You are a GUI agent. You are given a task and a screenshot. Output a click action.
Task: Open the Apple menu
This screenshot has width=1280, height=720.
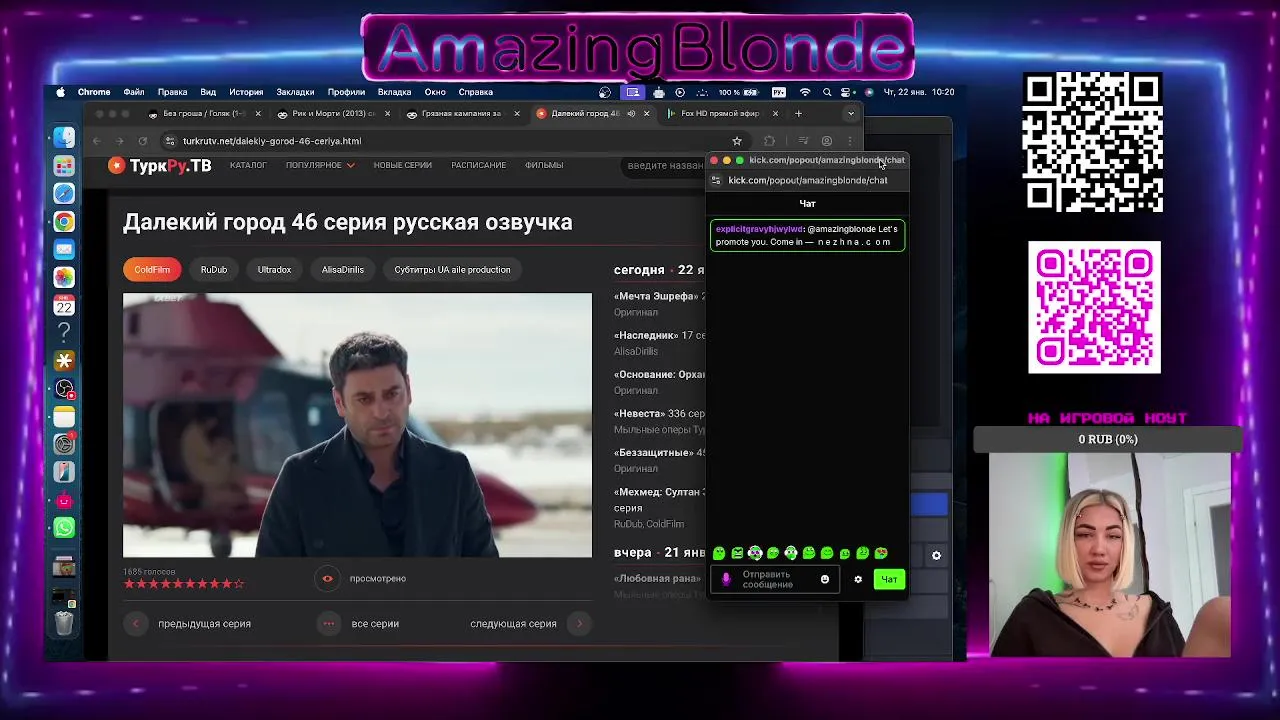click(61, 92)
